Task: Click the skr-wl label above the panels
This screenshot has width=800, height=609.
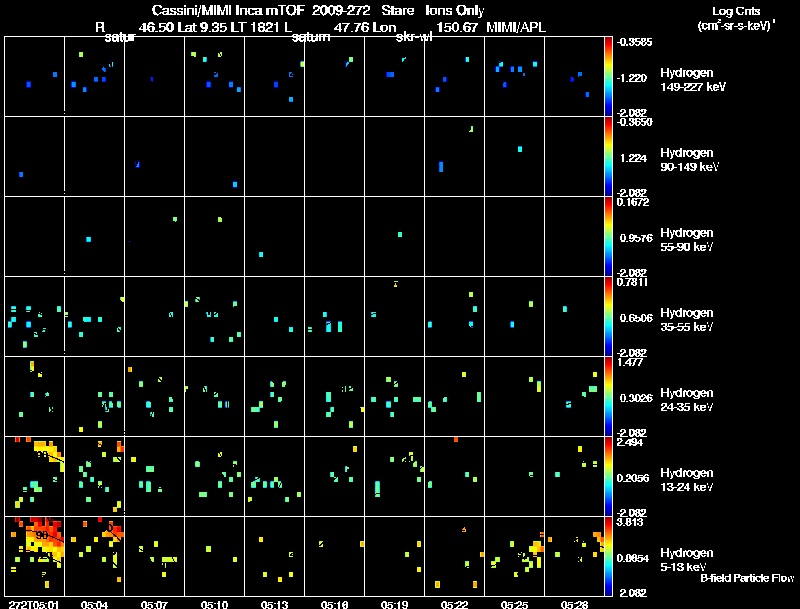Action: (x=414, y=37)
